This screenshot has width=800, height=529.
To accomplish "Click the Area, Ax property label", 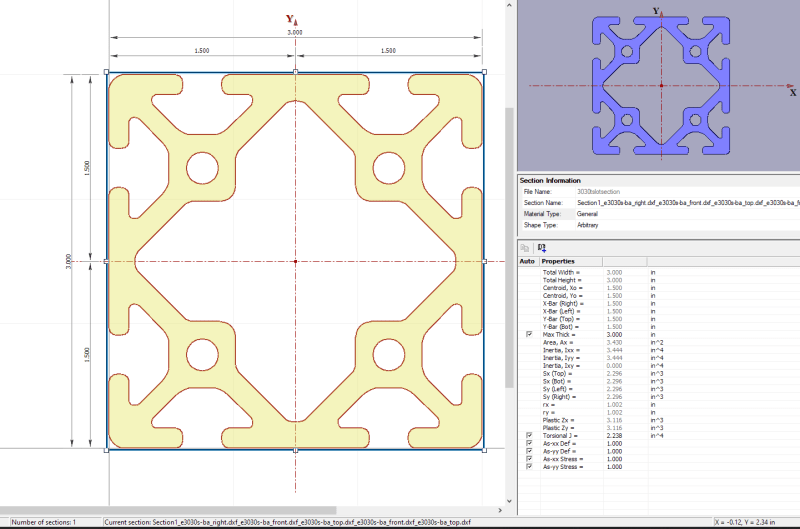I will 558,342.
